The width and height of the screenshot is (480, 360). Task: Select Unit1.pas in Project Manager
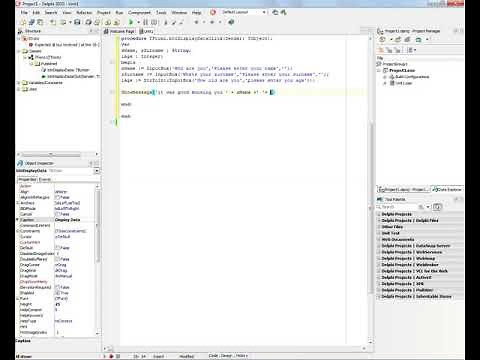[x=404, y=83]
